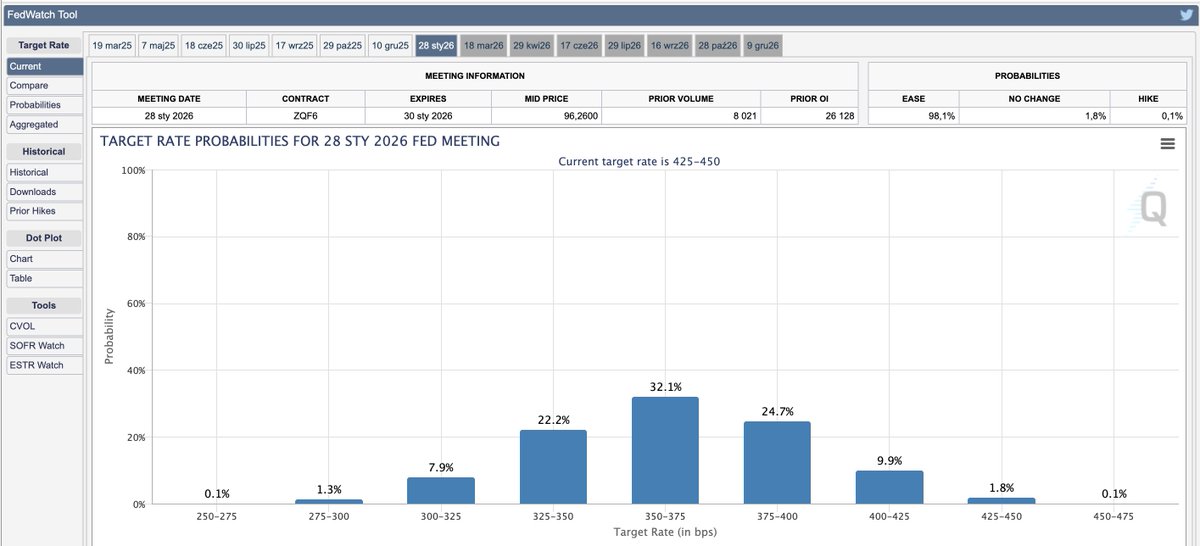The width and height of the screenshot is (1200, 546).
Task: Switch to the 17 cze26 meeting tab
Action: pyautogui.click(x=579, y=46)
